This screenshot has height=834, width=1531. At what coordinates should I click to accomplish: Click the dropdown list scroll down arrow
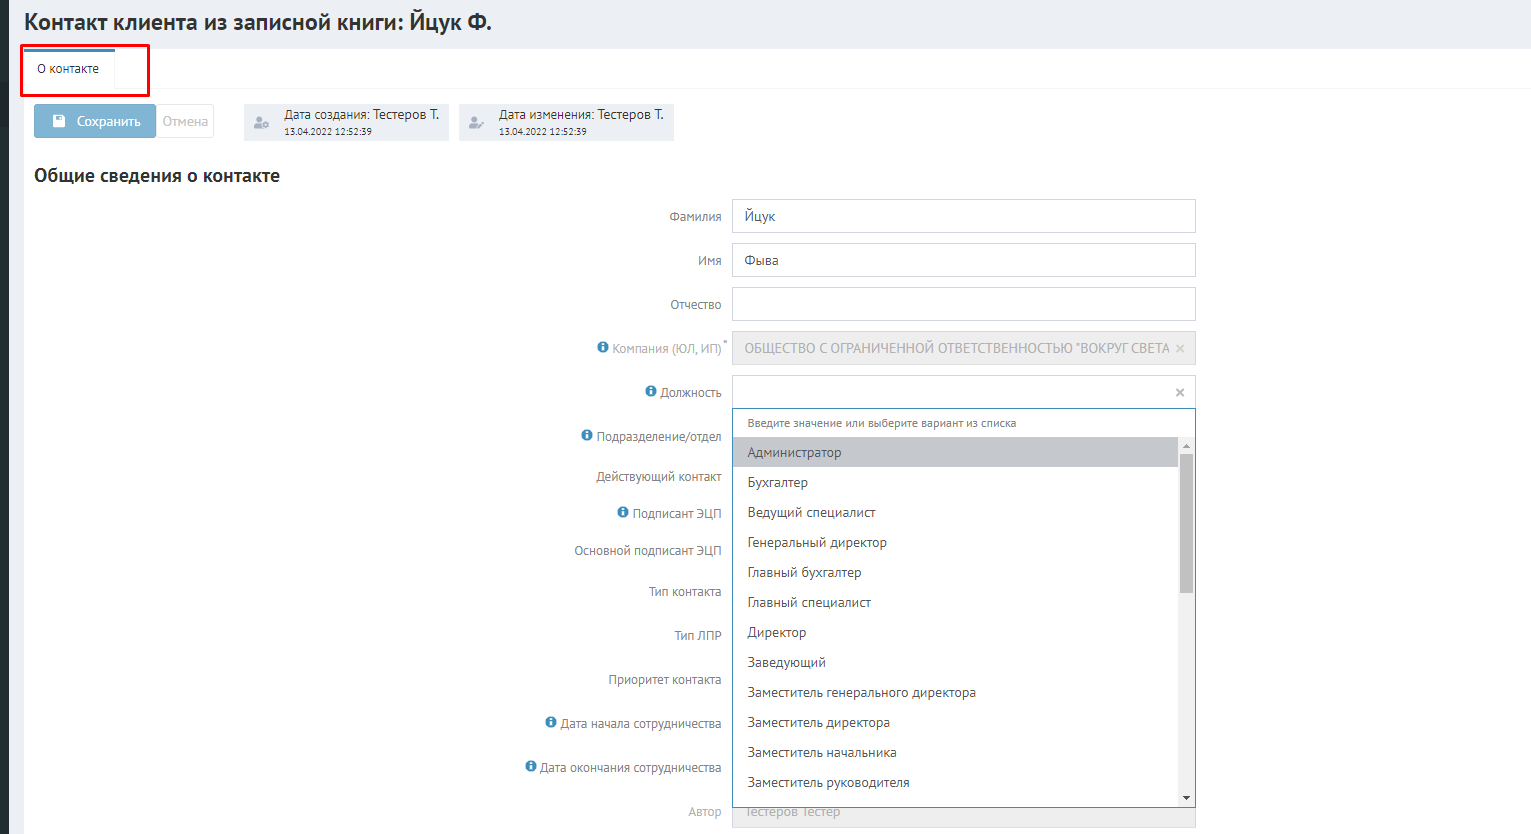click(x=1186, y=798)
